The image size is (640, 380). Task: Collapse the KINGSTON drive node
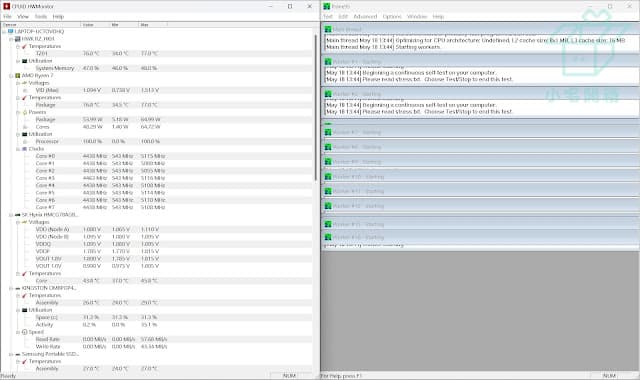pos(11,288)
